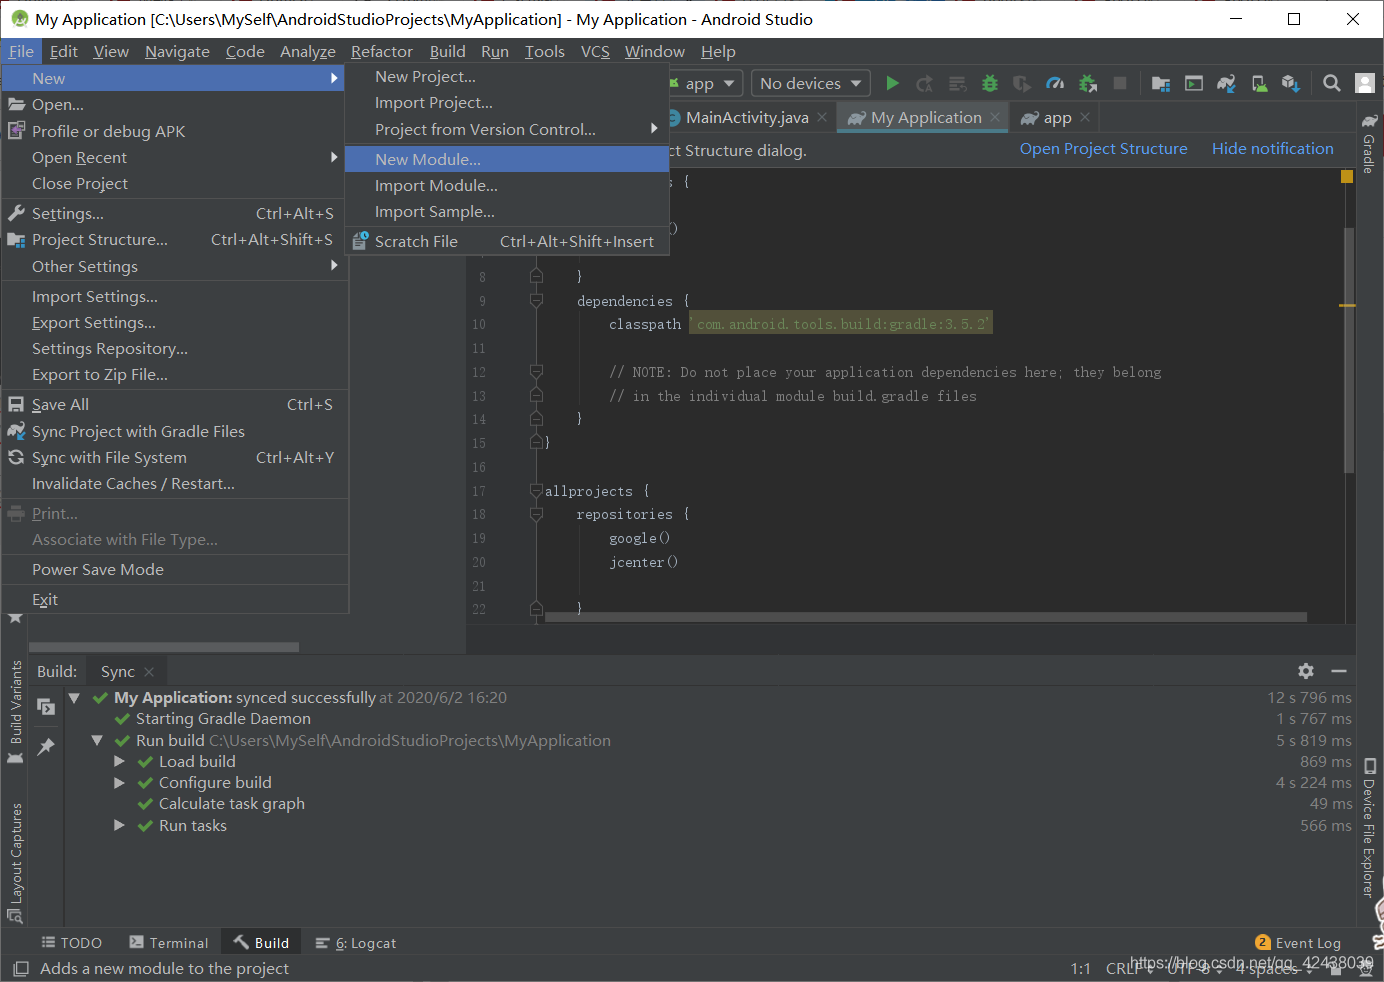Click the green Run app play icon
Viewport: 1384px width, 982px height.
point(893,84)
